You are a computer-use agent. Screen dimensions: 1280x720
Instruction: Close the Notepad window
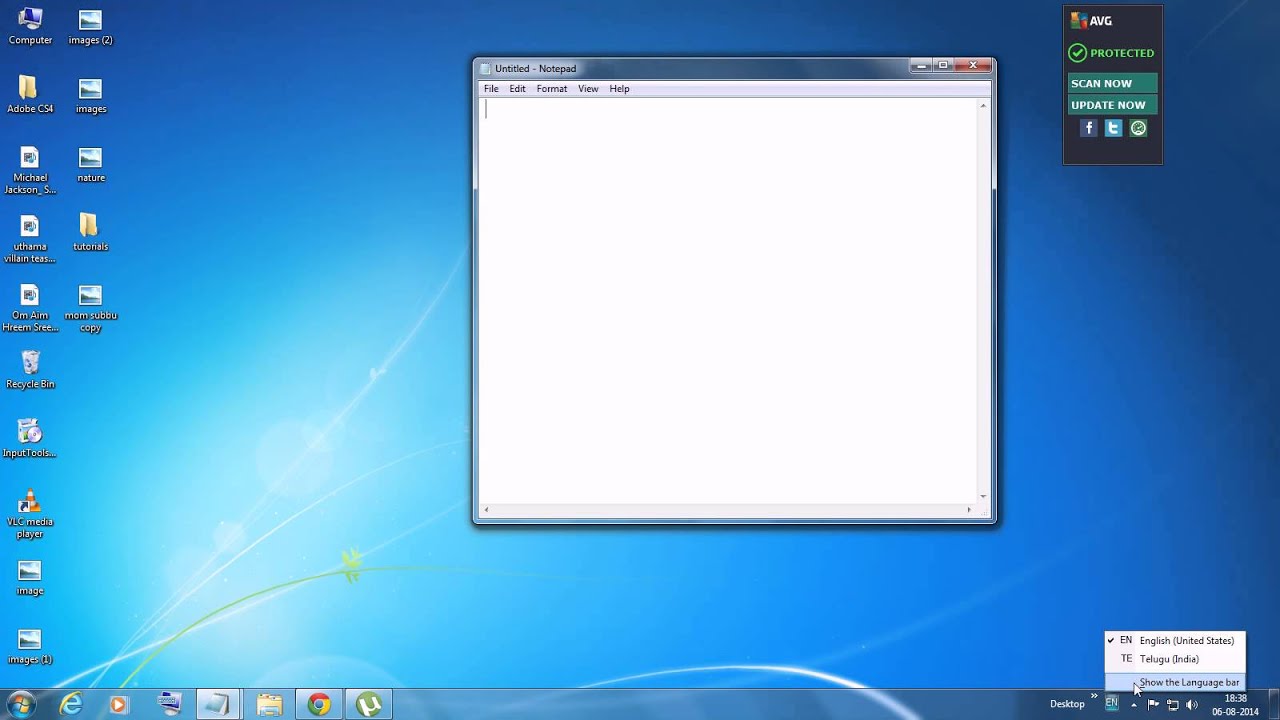coord(973,66)
